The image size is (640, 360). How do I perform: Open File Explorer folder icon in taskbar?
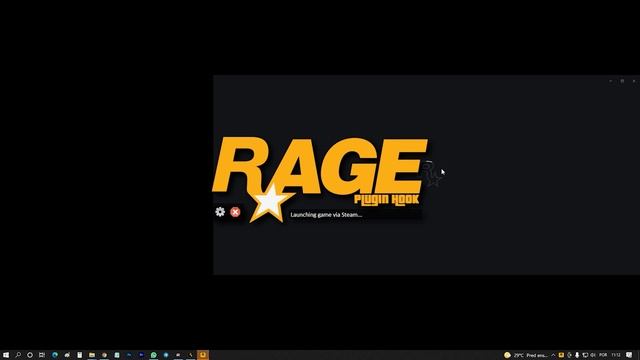coord(92,355)
